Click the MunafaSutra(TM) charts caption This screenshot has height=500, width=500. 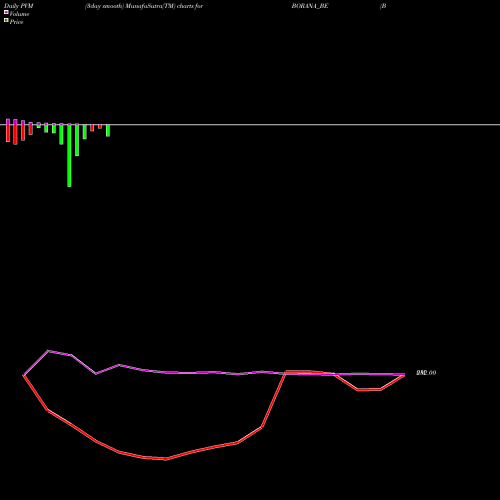click(144, 6)
